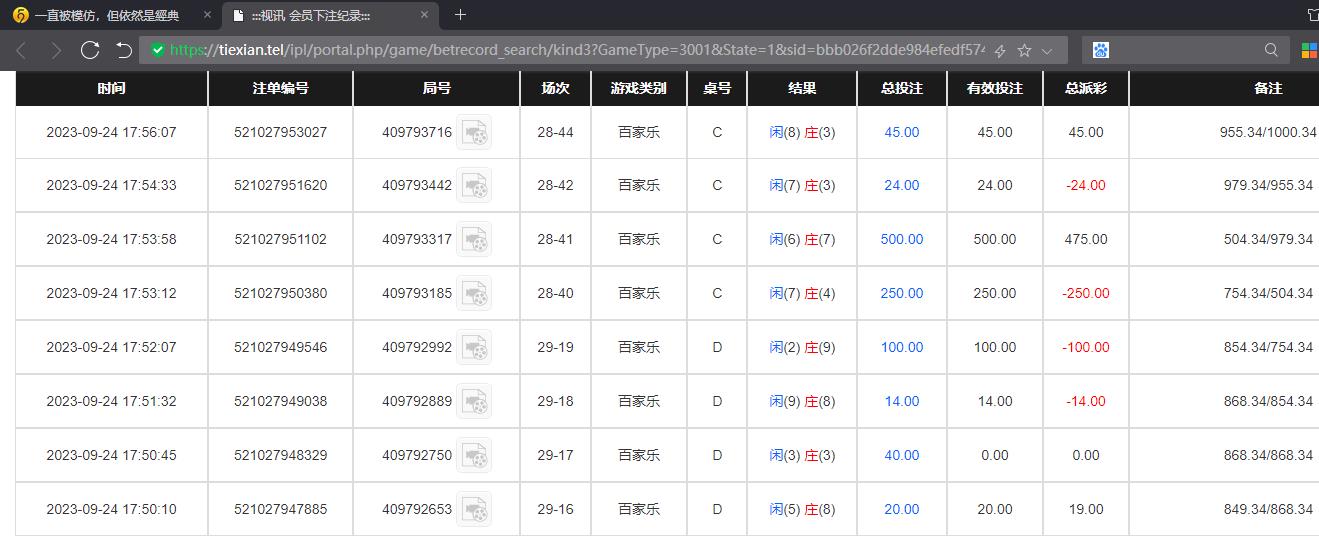Expand the address bar dropdown chevron
1319x536 pixels.
click(x=1047, y=50)
